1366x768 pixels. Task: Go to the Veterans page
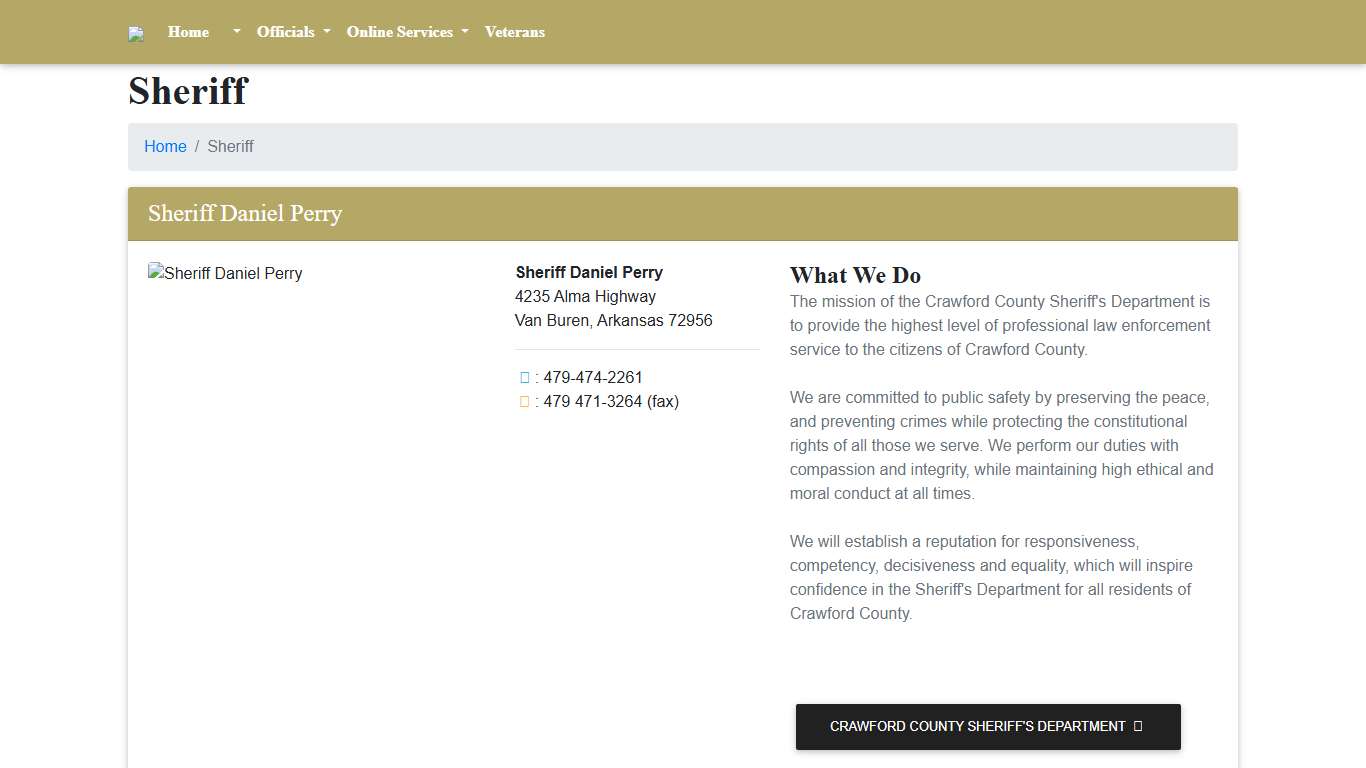(514, 32)
